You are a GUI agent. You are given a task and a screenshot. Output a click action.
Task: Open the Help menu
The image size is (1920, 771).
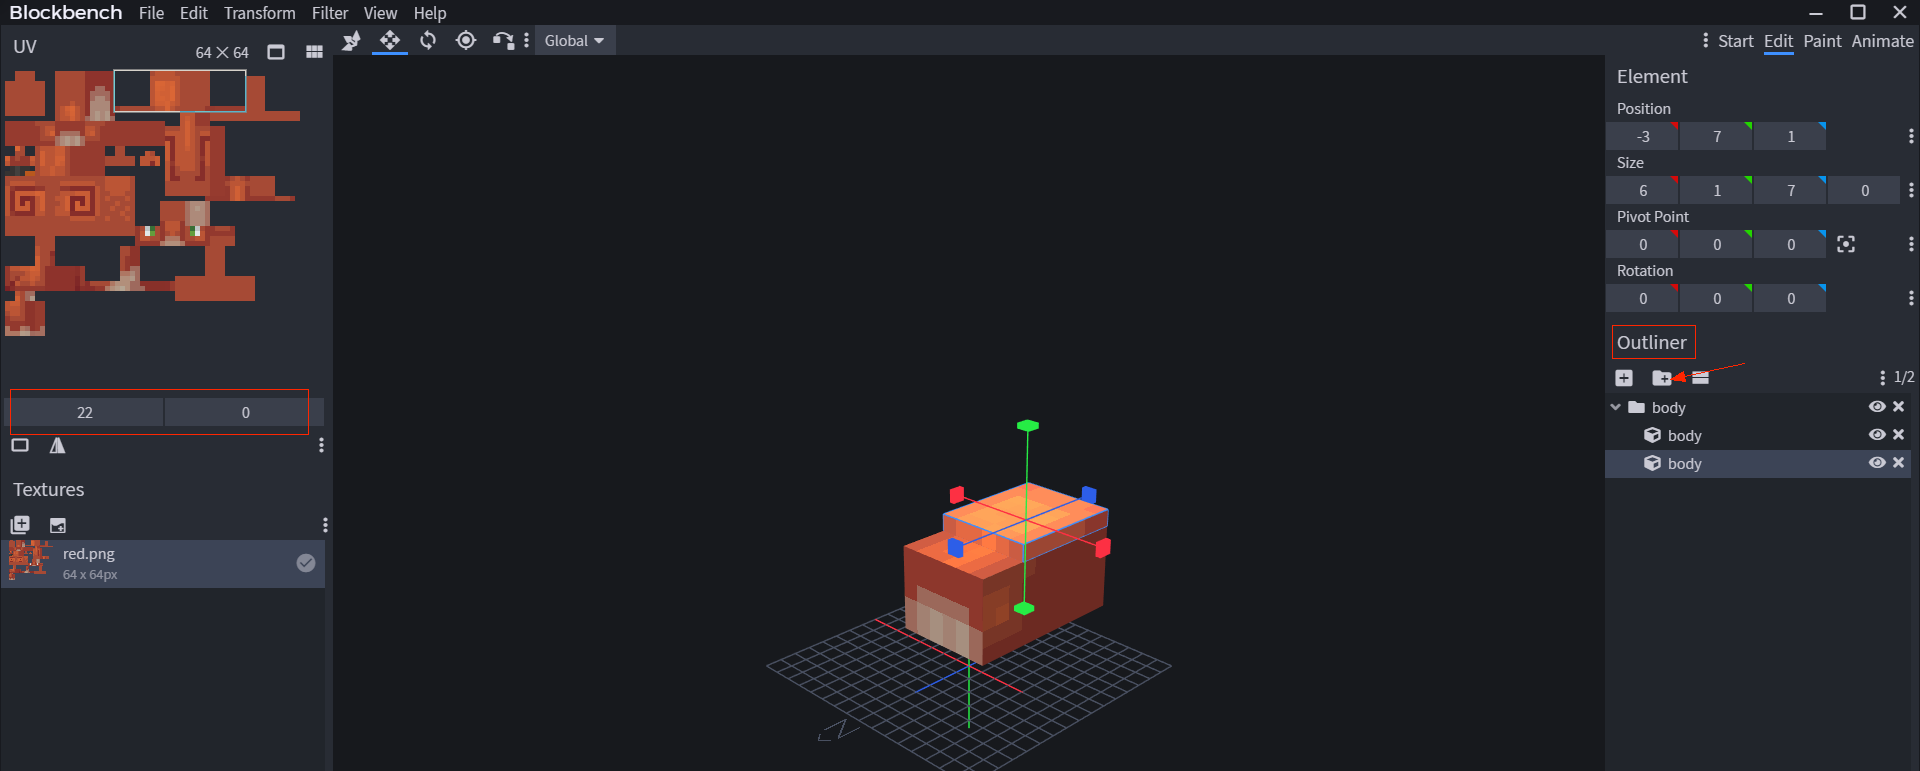click(x=430, y=13)
